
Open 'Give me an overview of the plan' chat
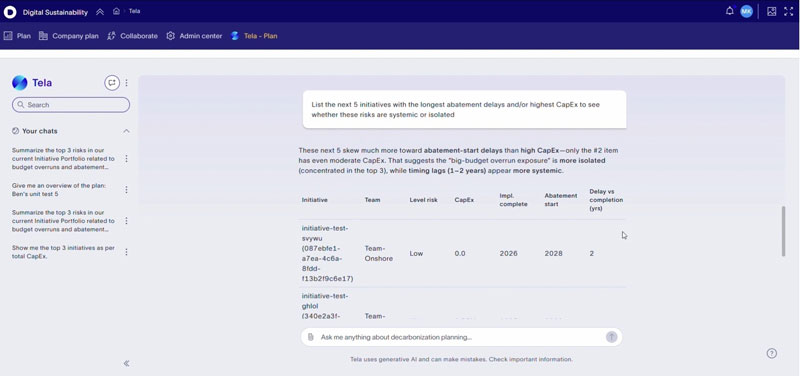tap(59, 189)
